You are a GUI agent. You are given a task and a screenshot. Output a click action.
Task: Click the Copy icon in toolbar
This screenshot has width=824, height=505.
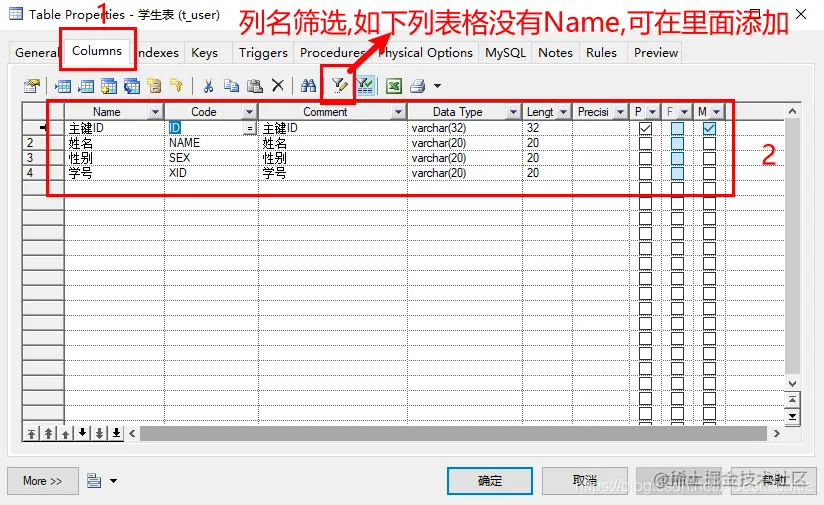[x=231, y=86]
